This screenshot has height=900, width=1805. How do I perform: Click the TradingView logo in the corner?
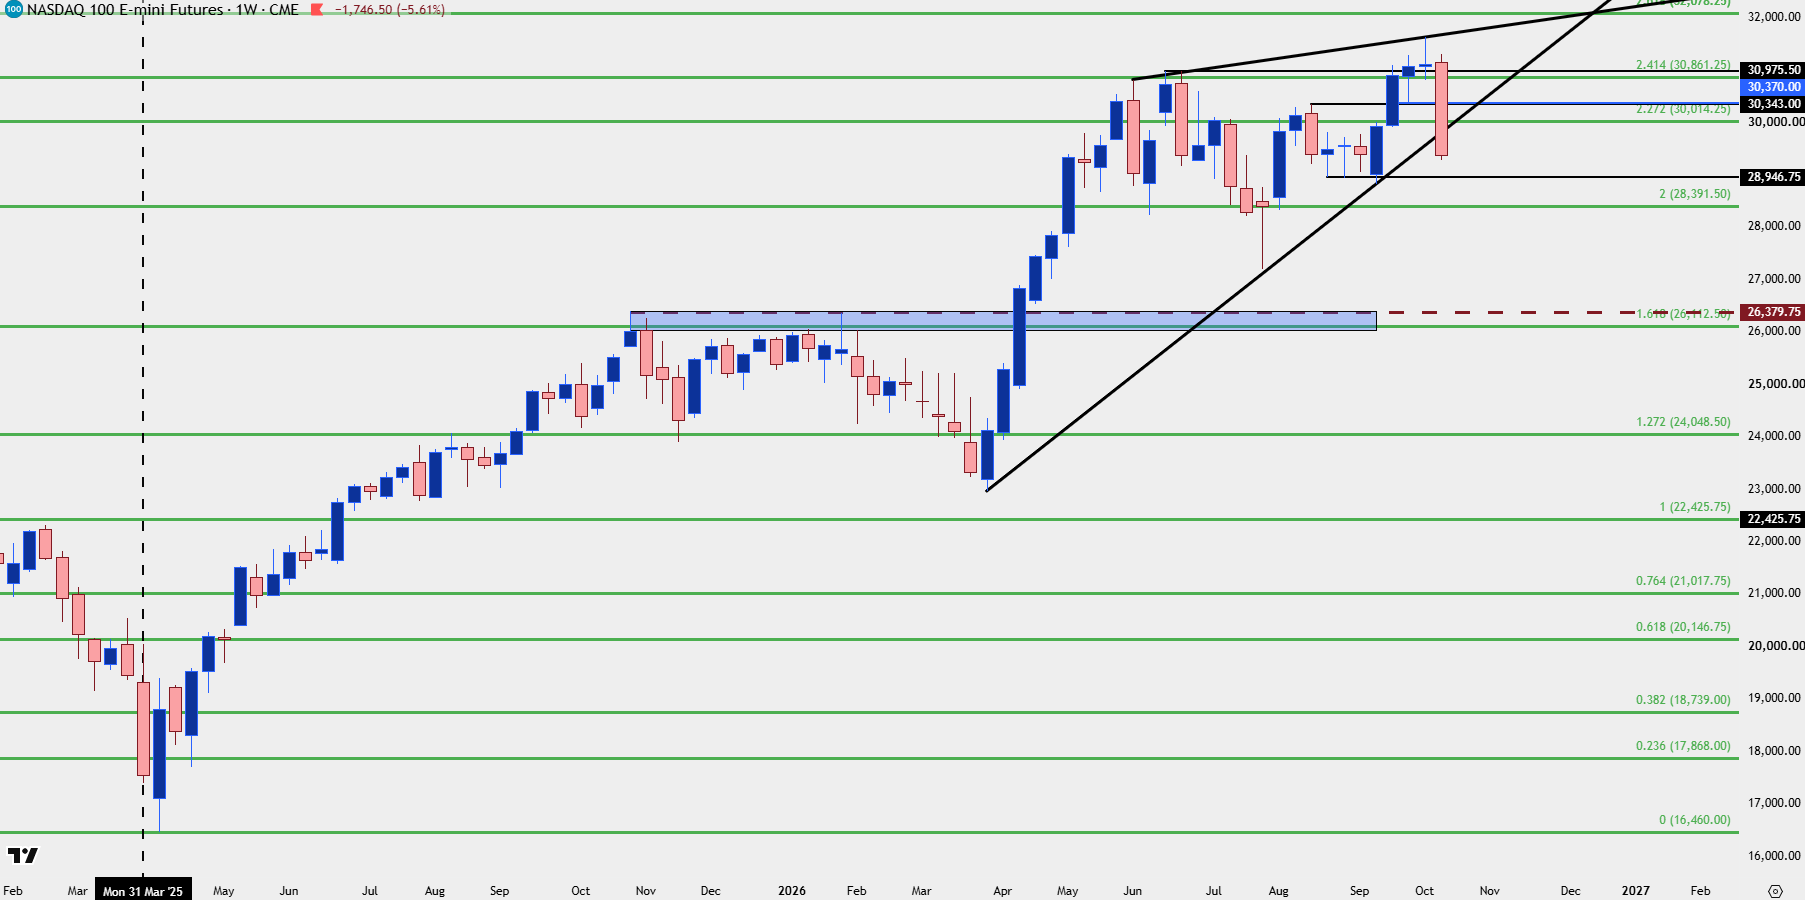tap(22, 855)
